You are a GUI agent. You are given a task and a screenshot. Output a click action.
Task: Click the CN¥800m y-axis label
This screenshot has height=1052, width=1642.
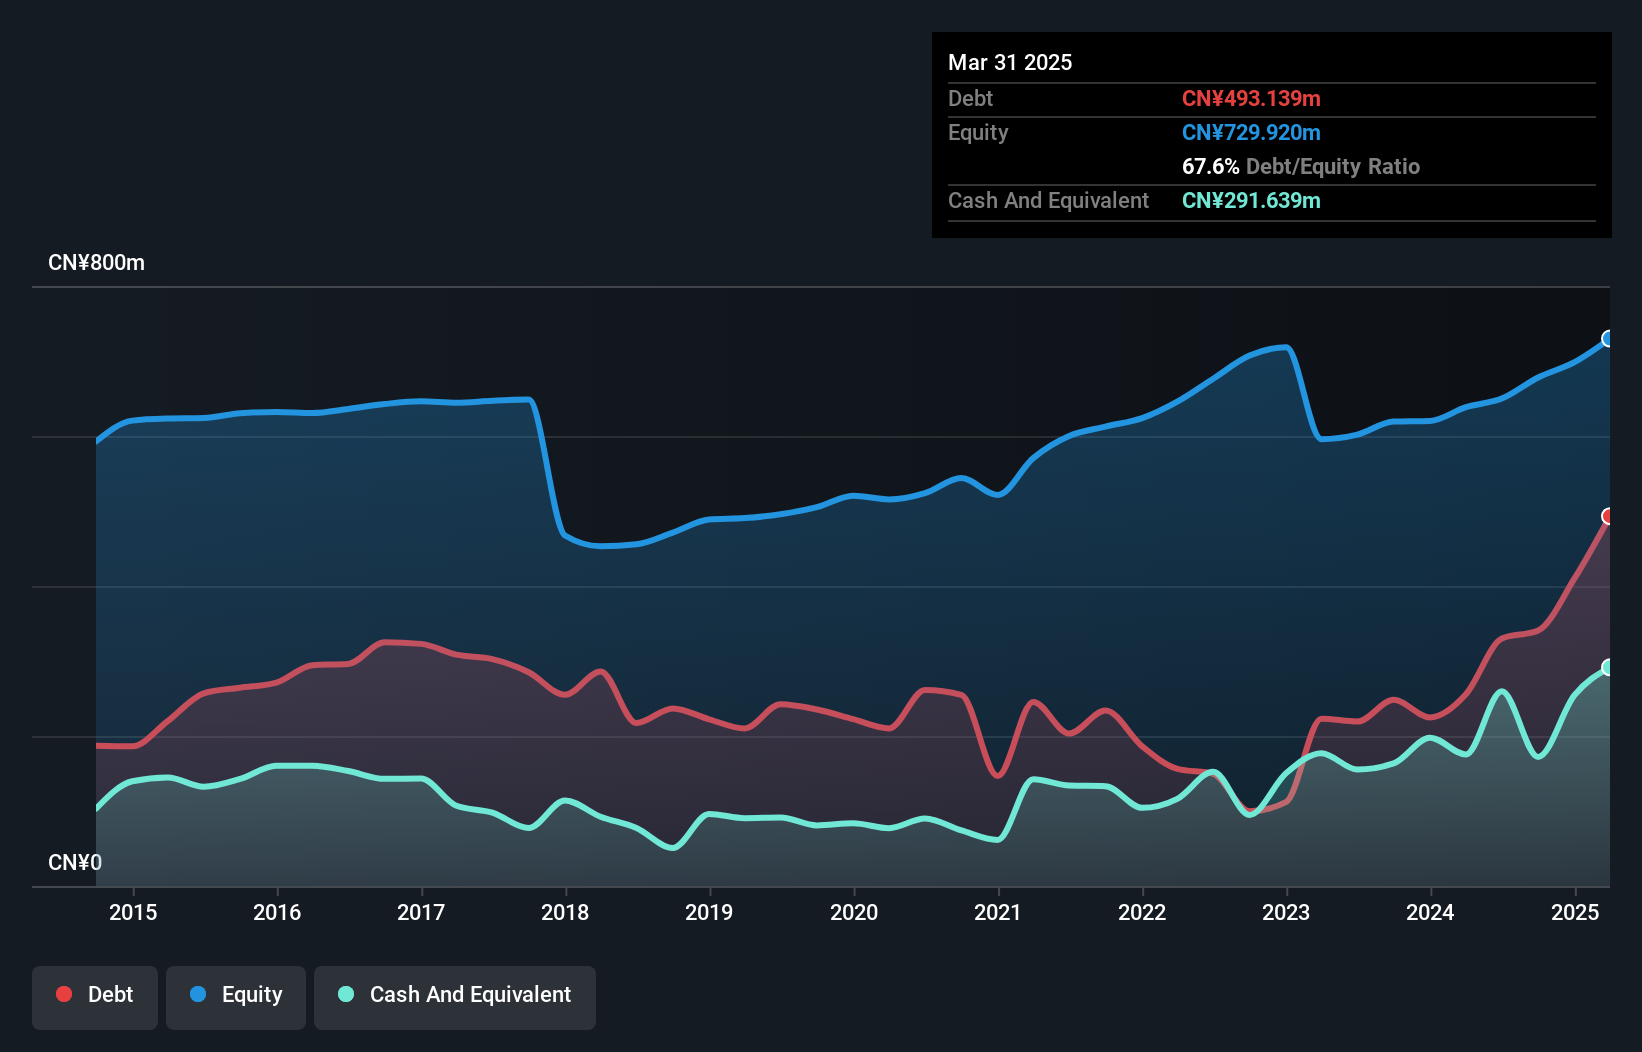[x=96, y=263]
